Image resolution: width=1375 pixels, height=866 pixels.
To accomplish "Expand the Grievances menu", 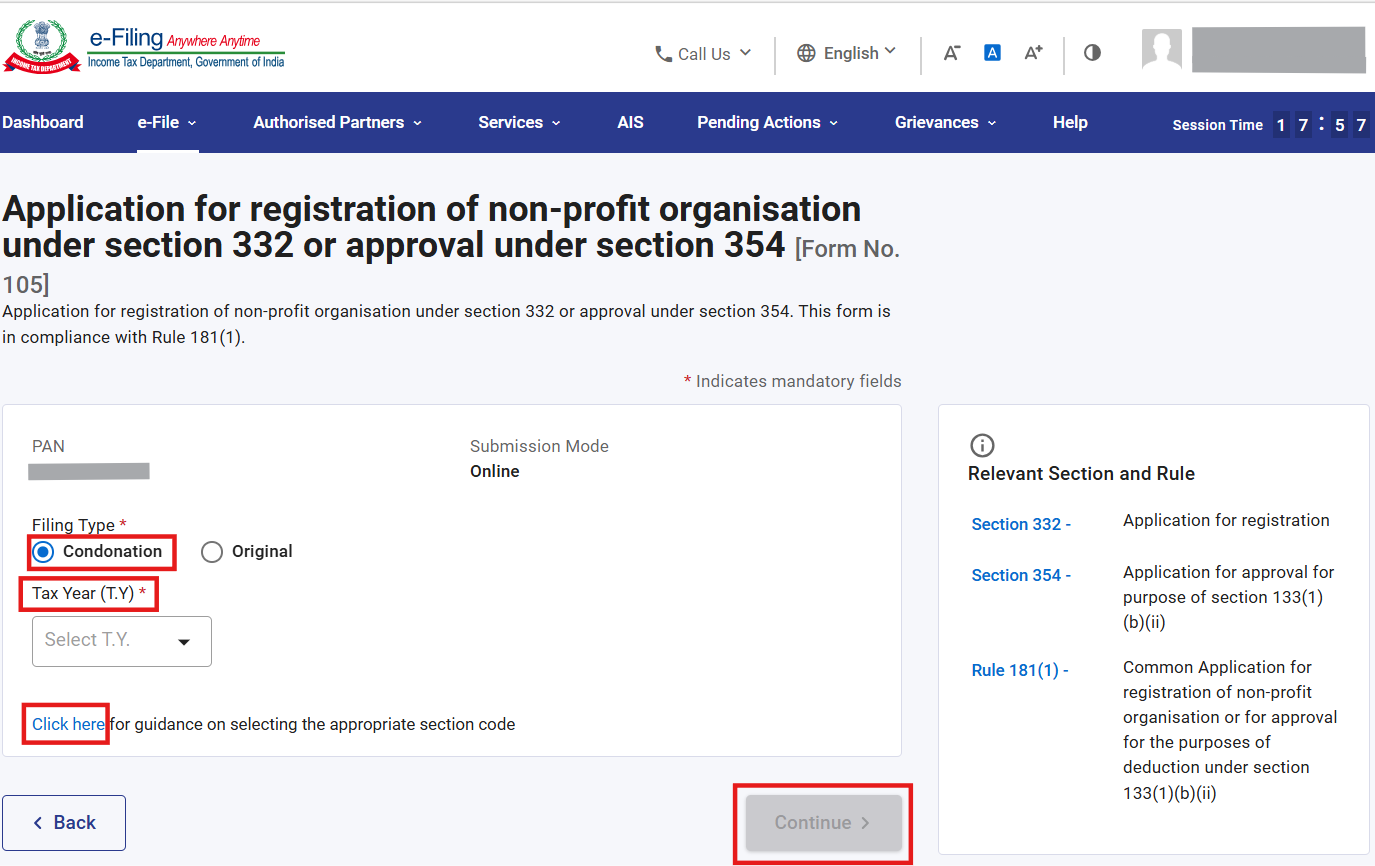I will 946,122.
